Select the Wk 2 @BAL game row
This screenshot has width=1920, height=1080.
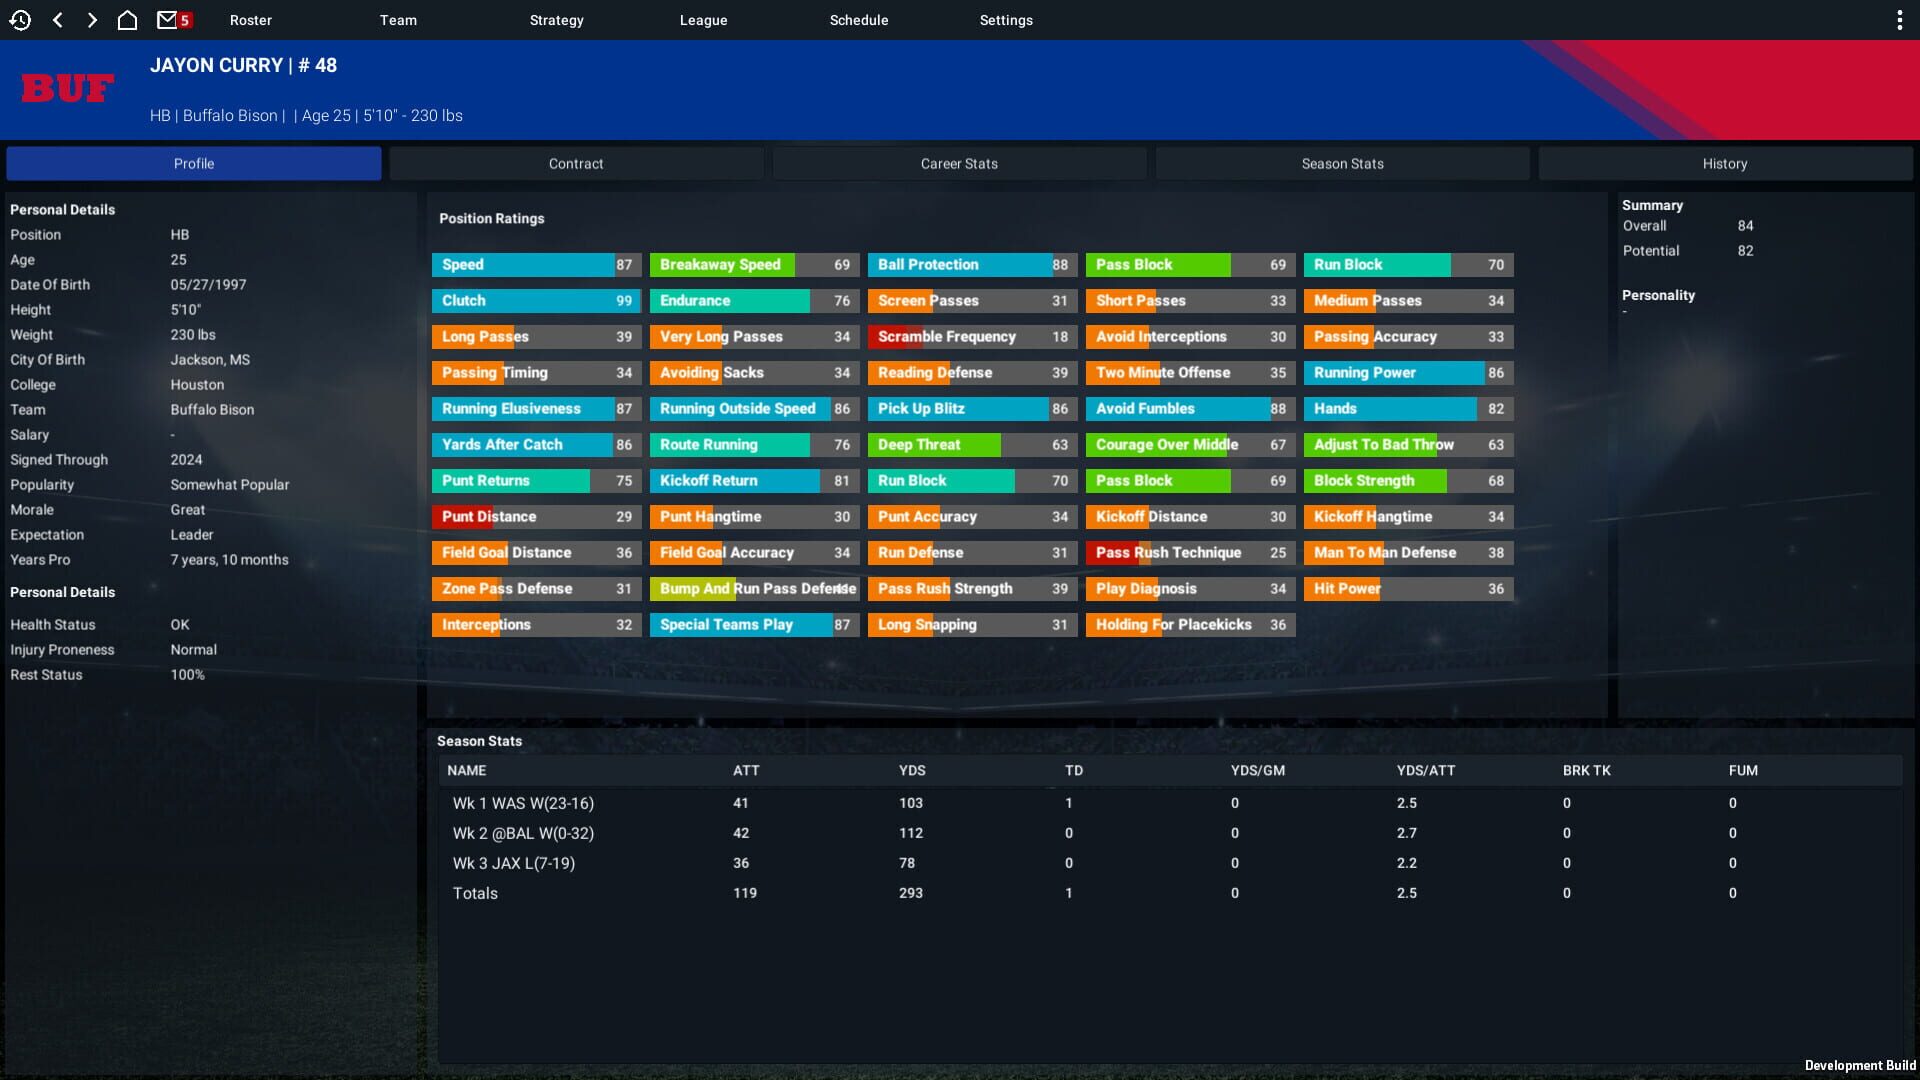click(523, 833)
